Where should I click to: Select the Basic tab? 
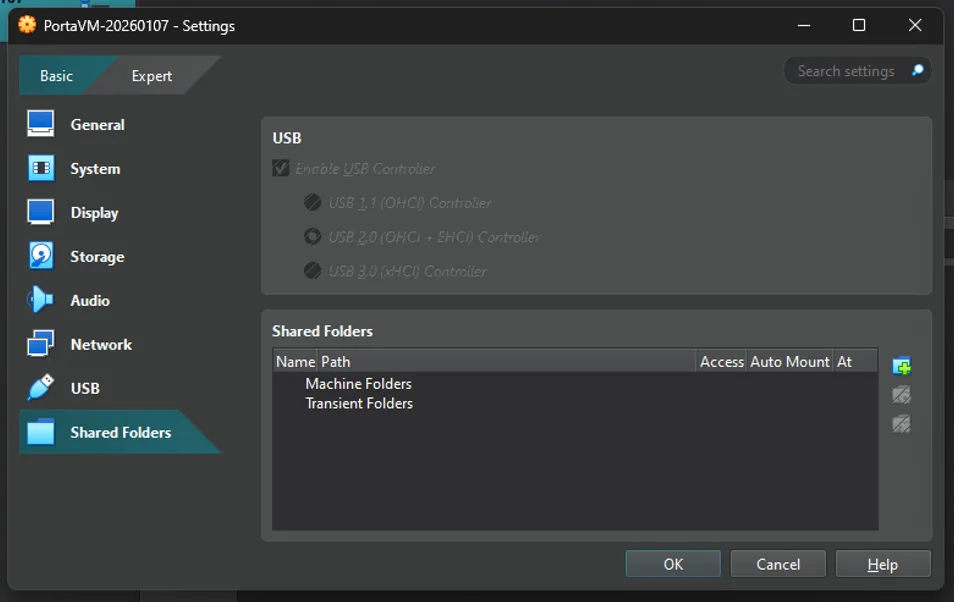[x=55, y=75]
